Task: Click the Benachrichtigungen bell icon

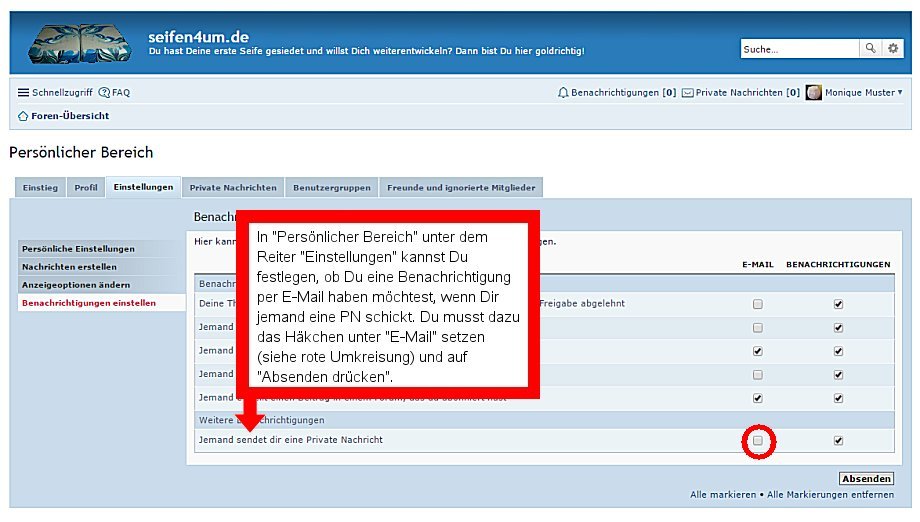Action: [x=563, y=93]
